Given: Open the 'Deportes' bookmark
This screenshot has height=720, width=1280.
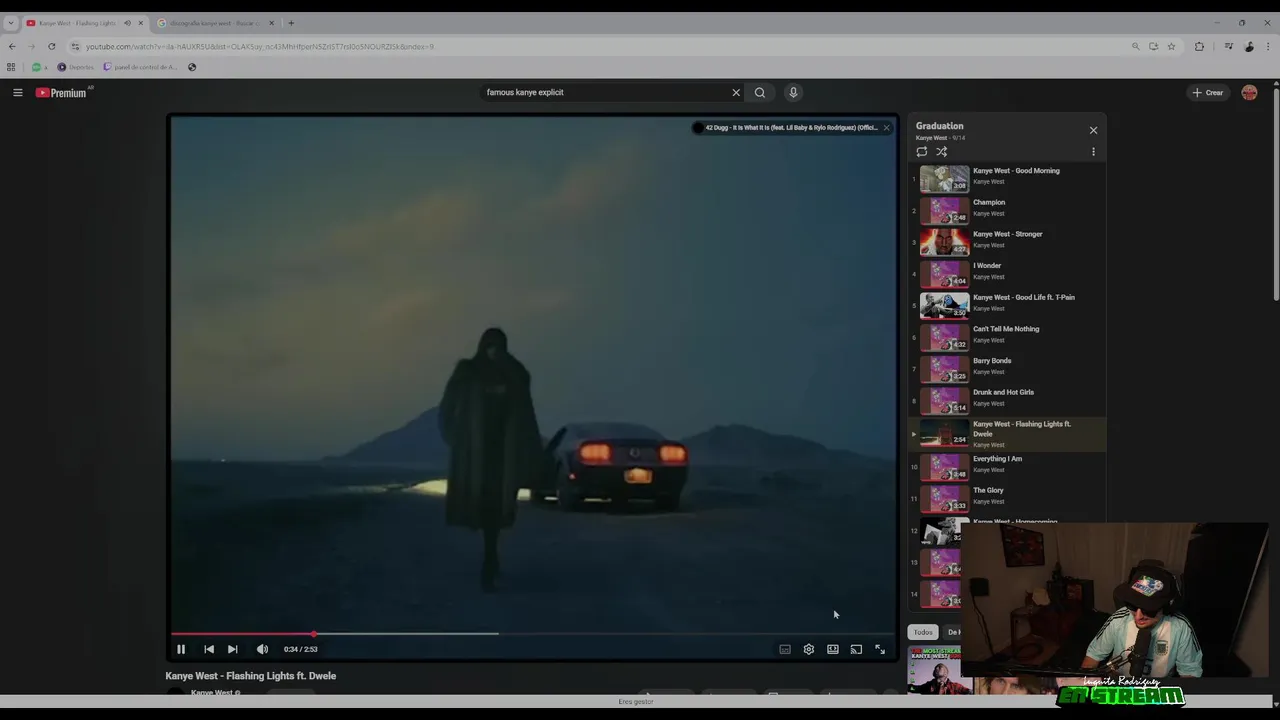Looking at the screenshot, I should [x=75, y=67].
